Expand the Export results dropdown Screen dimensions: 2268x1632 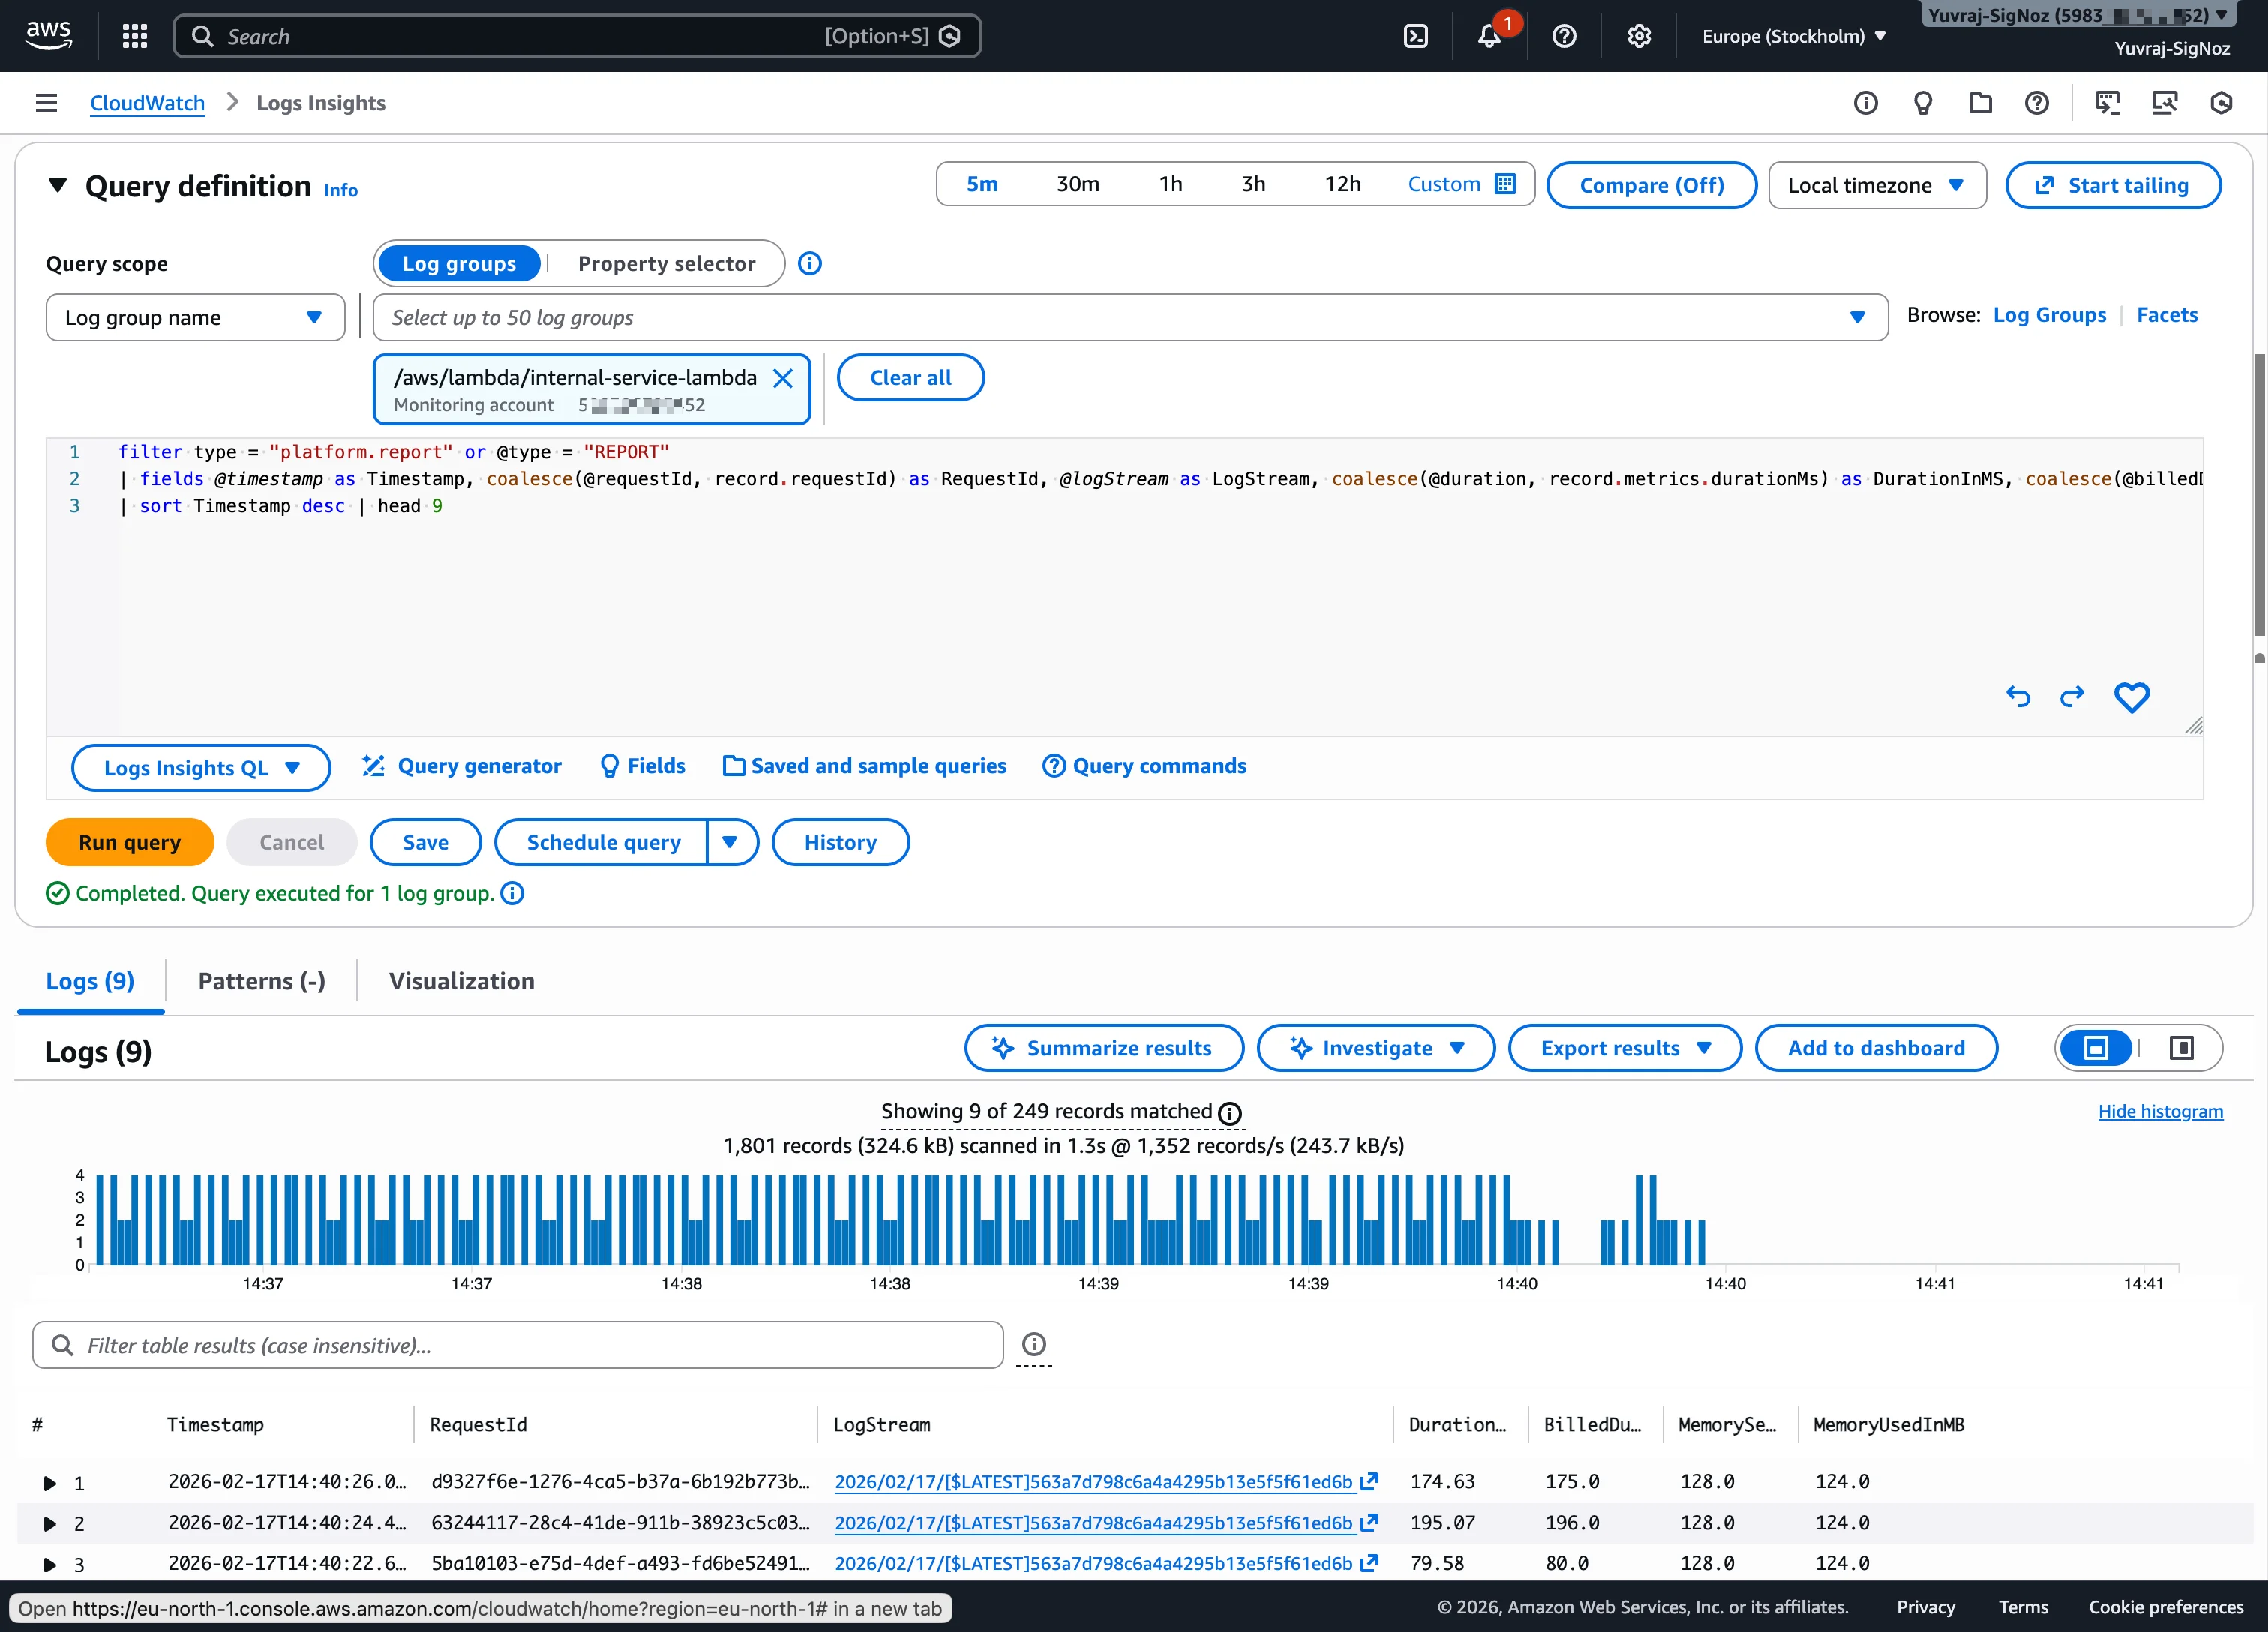[x=1624, y=1047]
